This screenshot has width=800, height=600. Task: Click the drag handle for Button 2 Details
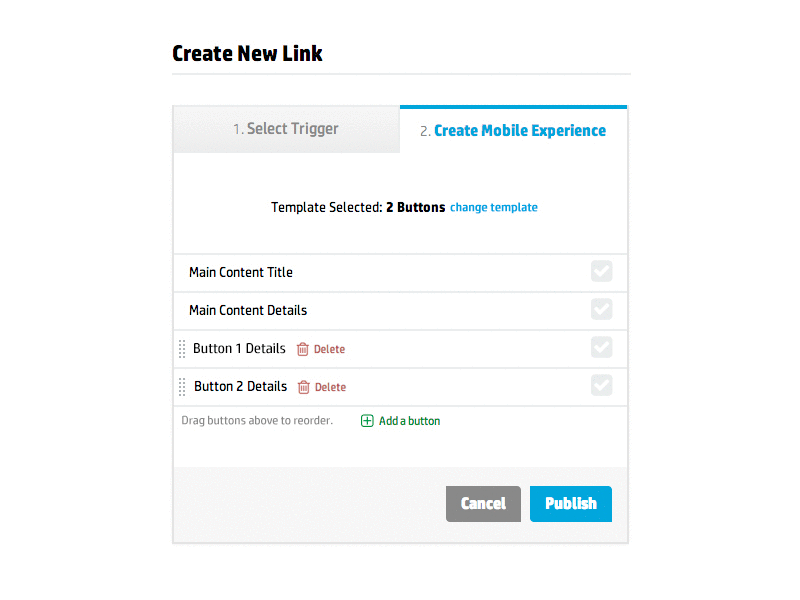[x=182, y=387]
